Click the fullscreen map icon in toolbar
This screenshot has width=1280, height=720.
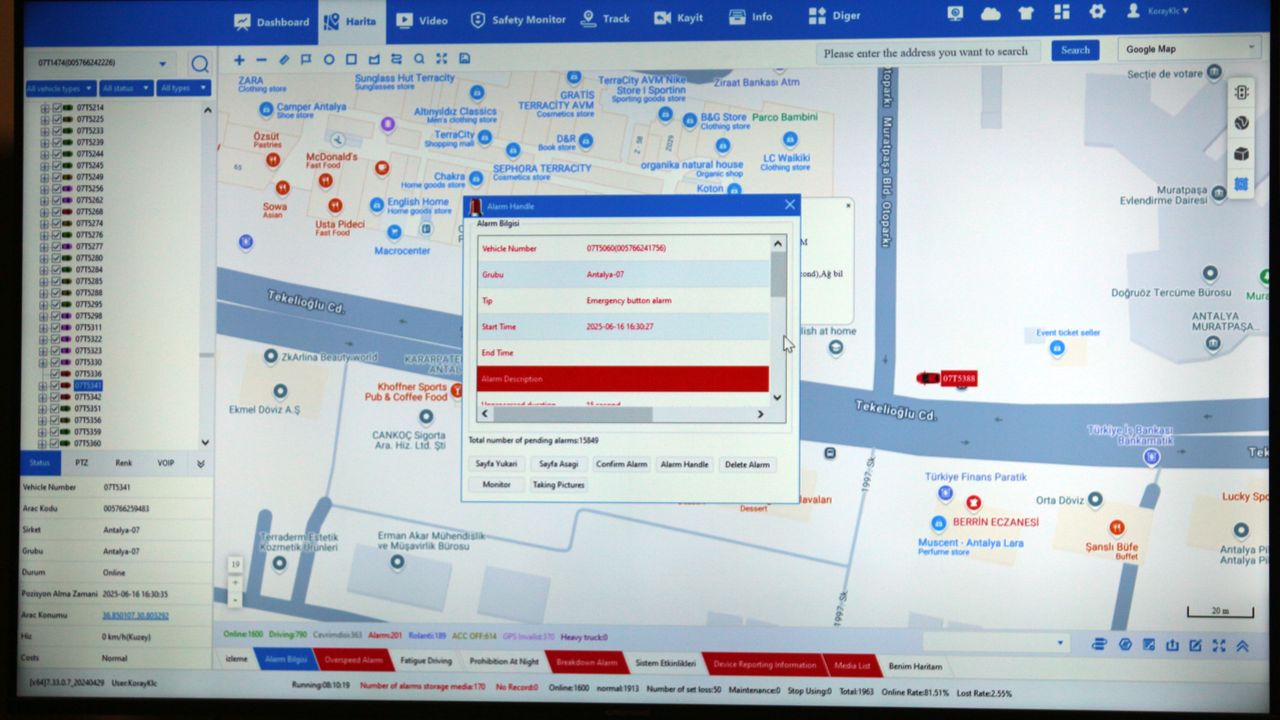(441, 60)
